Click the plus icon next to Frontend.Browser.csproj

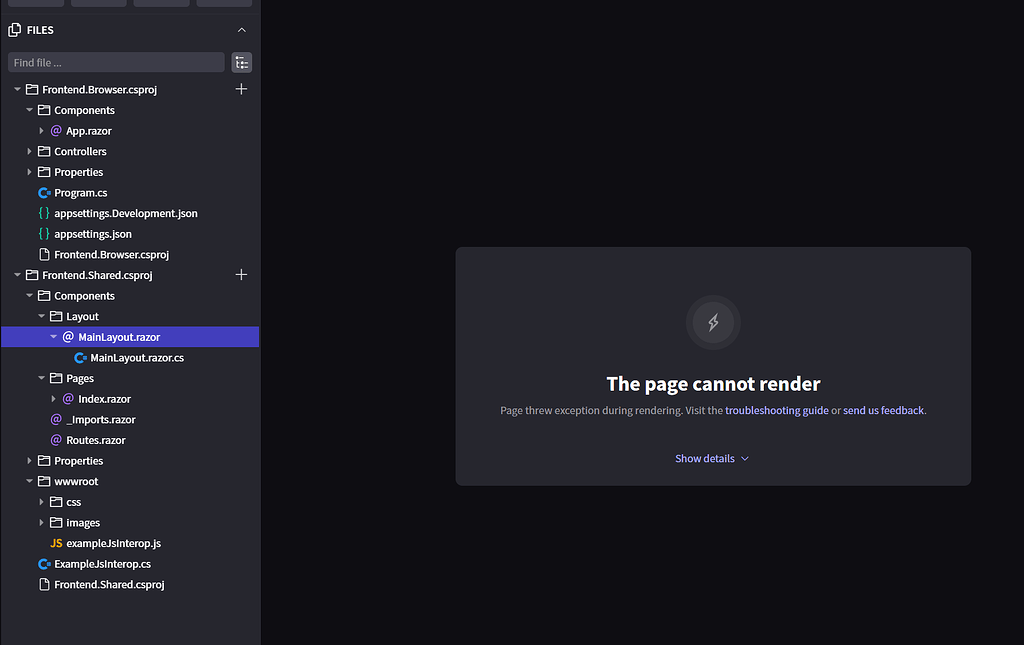(x=241, y=89)
